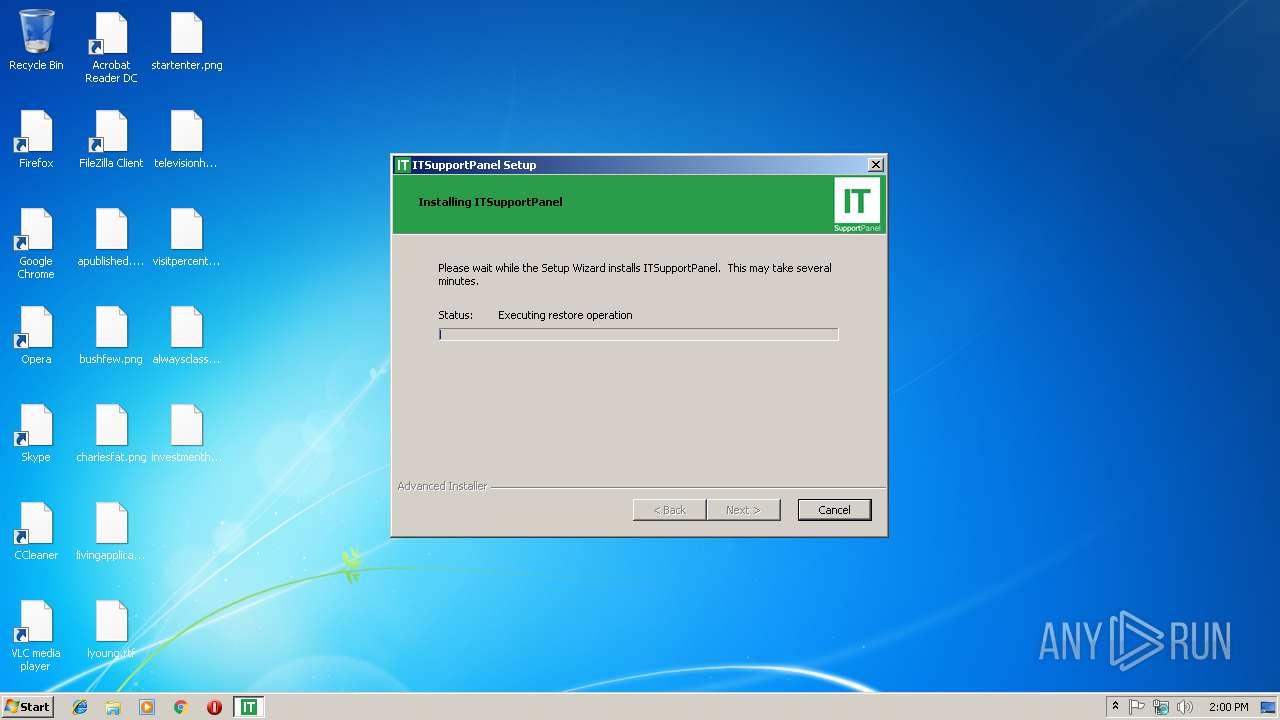Viewport: 1280px width, 720px height.
Task: Click the disabled Next button
Action: point(743,510)
